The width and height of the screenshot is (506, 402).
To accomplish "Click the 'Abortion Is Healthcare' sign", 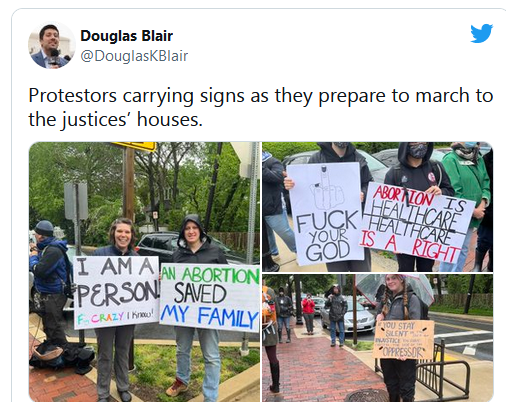I will pyautogui.click(x=417, y=223).
